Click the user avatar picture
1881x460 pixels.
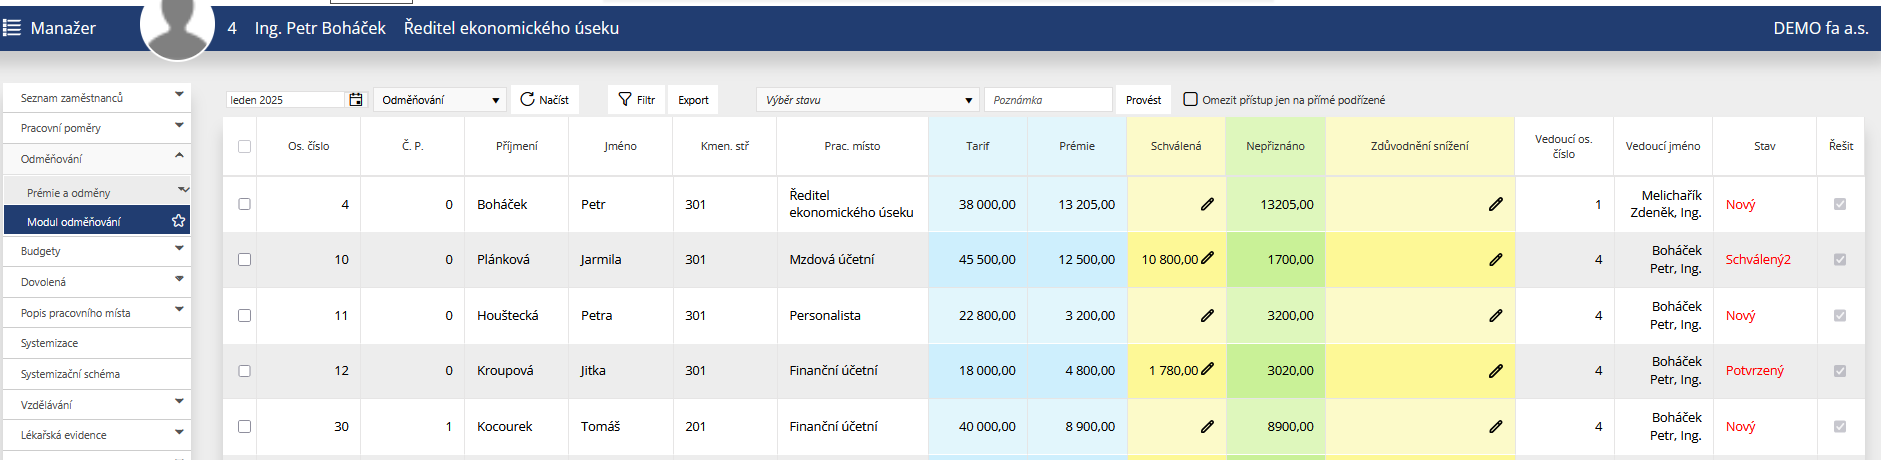coord(178,28)
